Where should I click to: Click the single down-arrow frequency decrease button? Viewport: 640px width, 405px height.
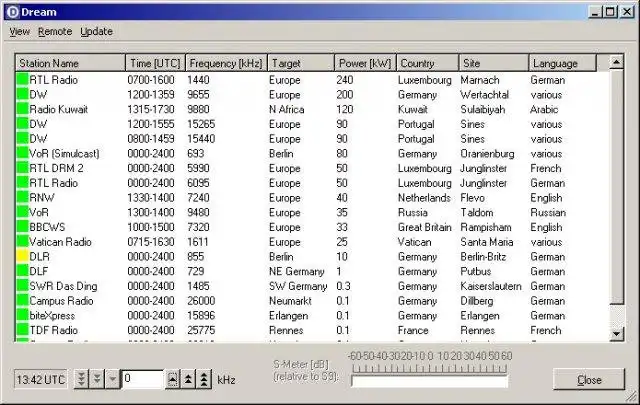(x=112, y=379)
